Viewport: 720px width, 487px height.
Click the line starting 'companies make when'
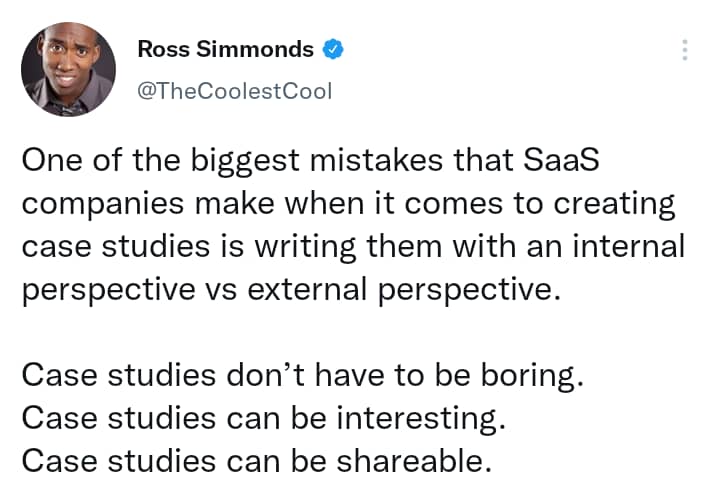(x=349, y=204)
